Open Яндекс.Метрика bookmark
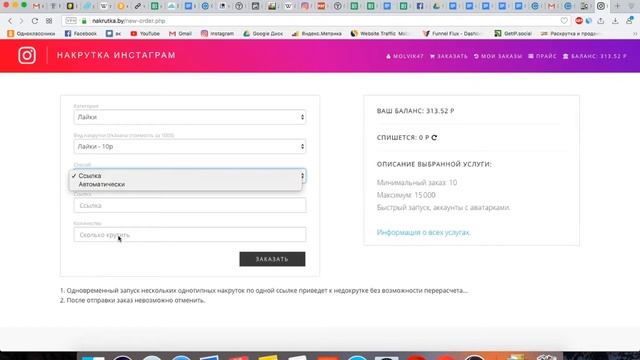This screenshot has height=360, width=640. (x=317, y=33)
